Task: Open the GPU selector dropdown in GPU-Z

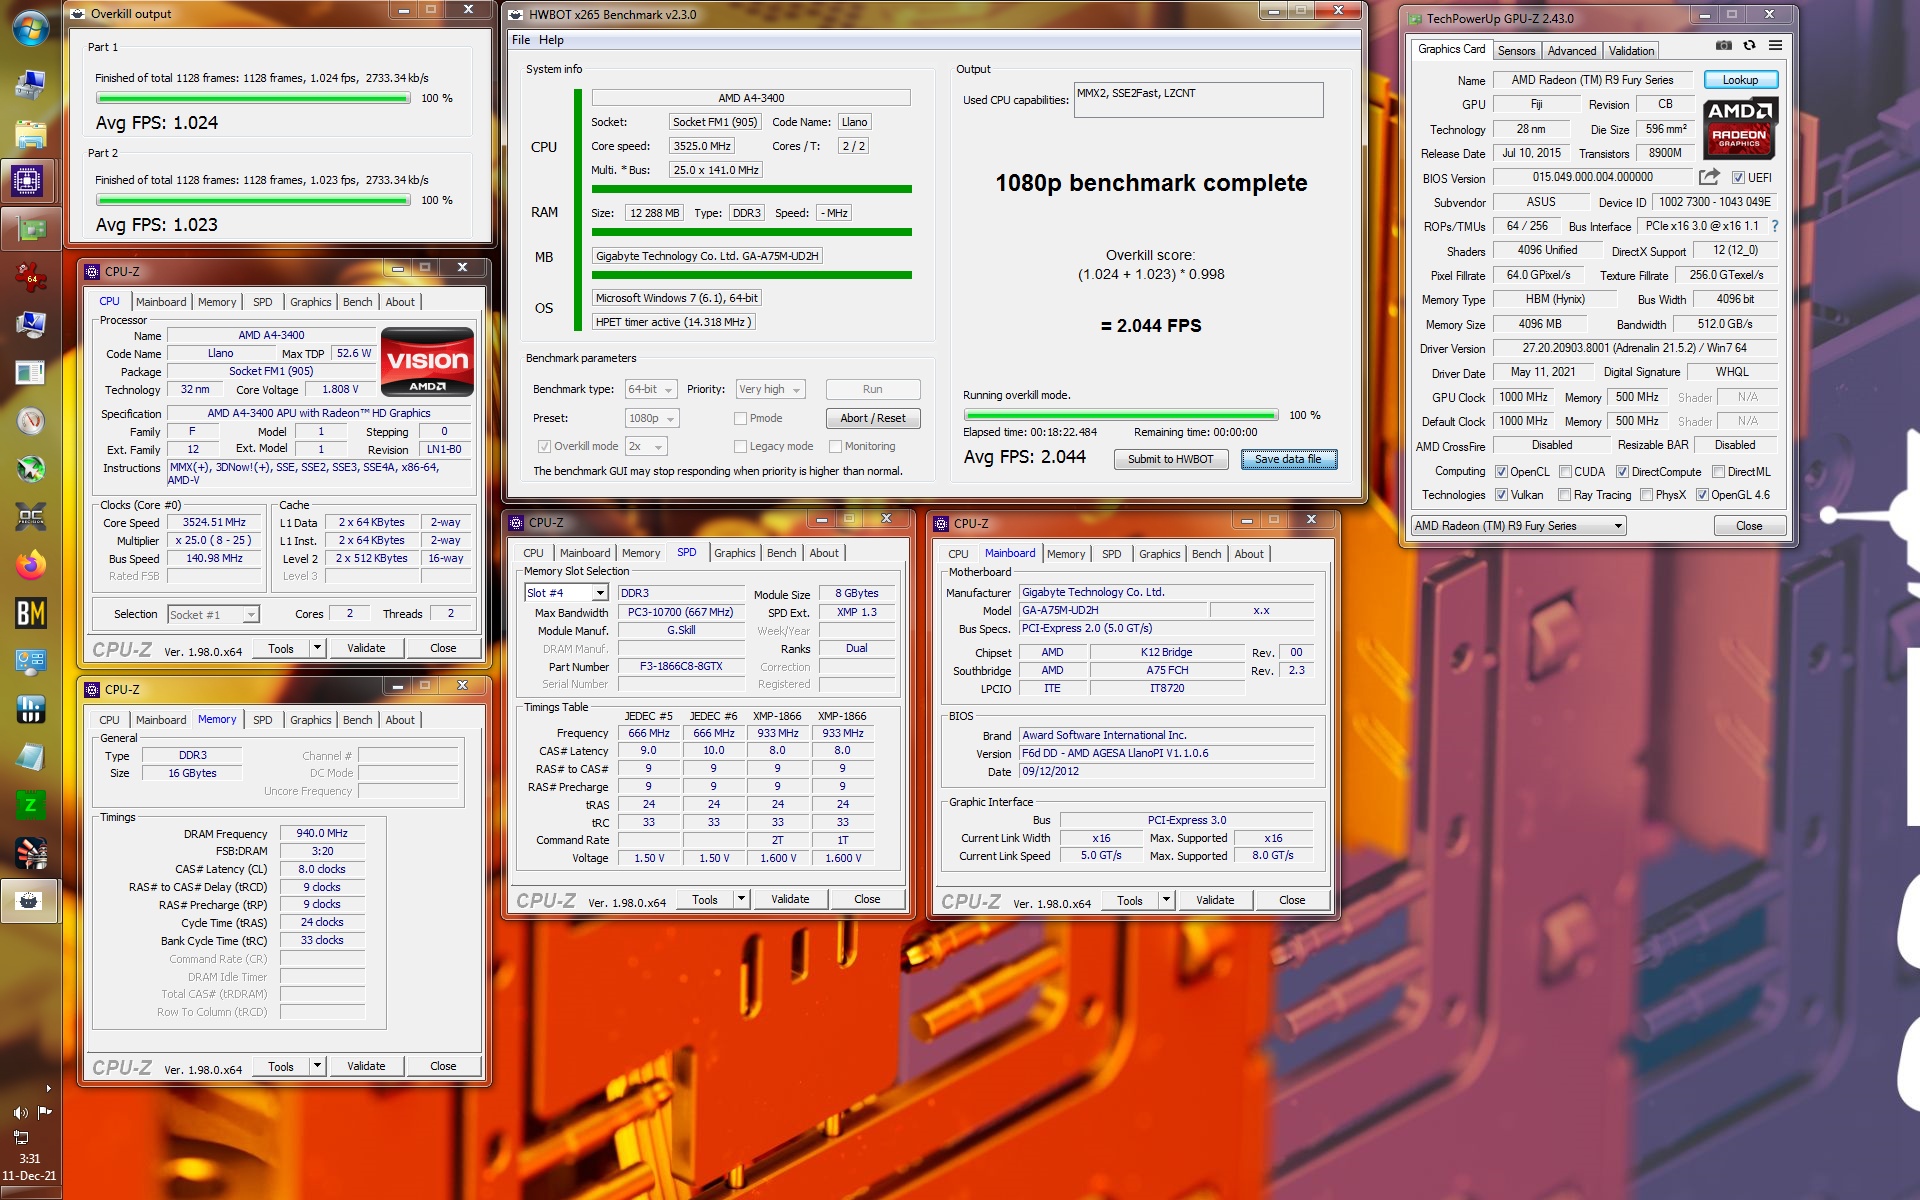Action: coord(1519,526)
